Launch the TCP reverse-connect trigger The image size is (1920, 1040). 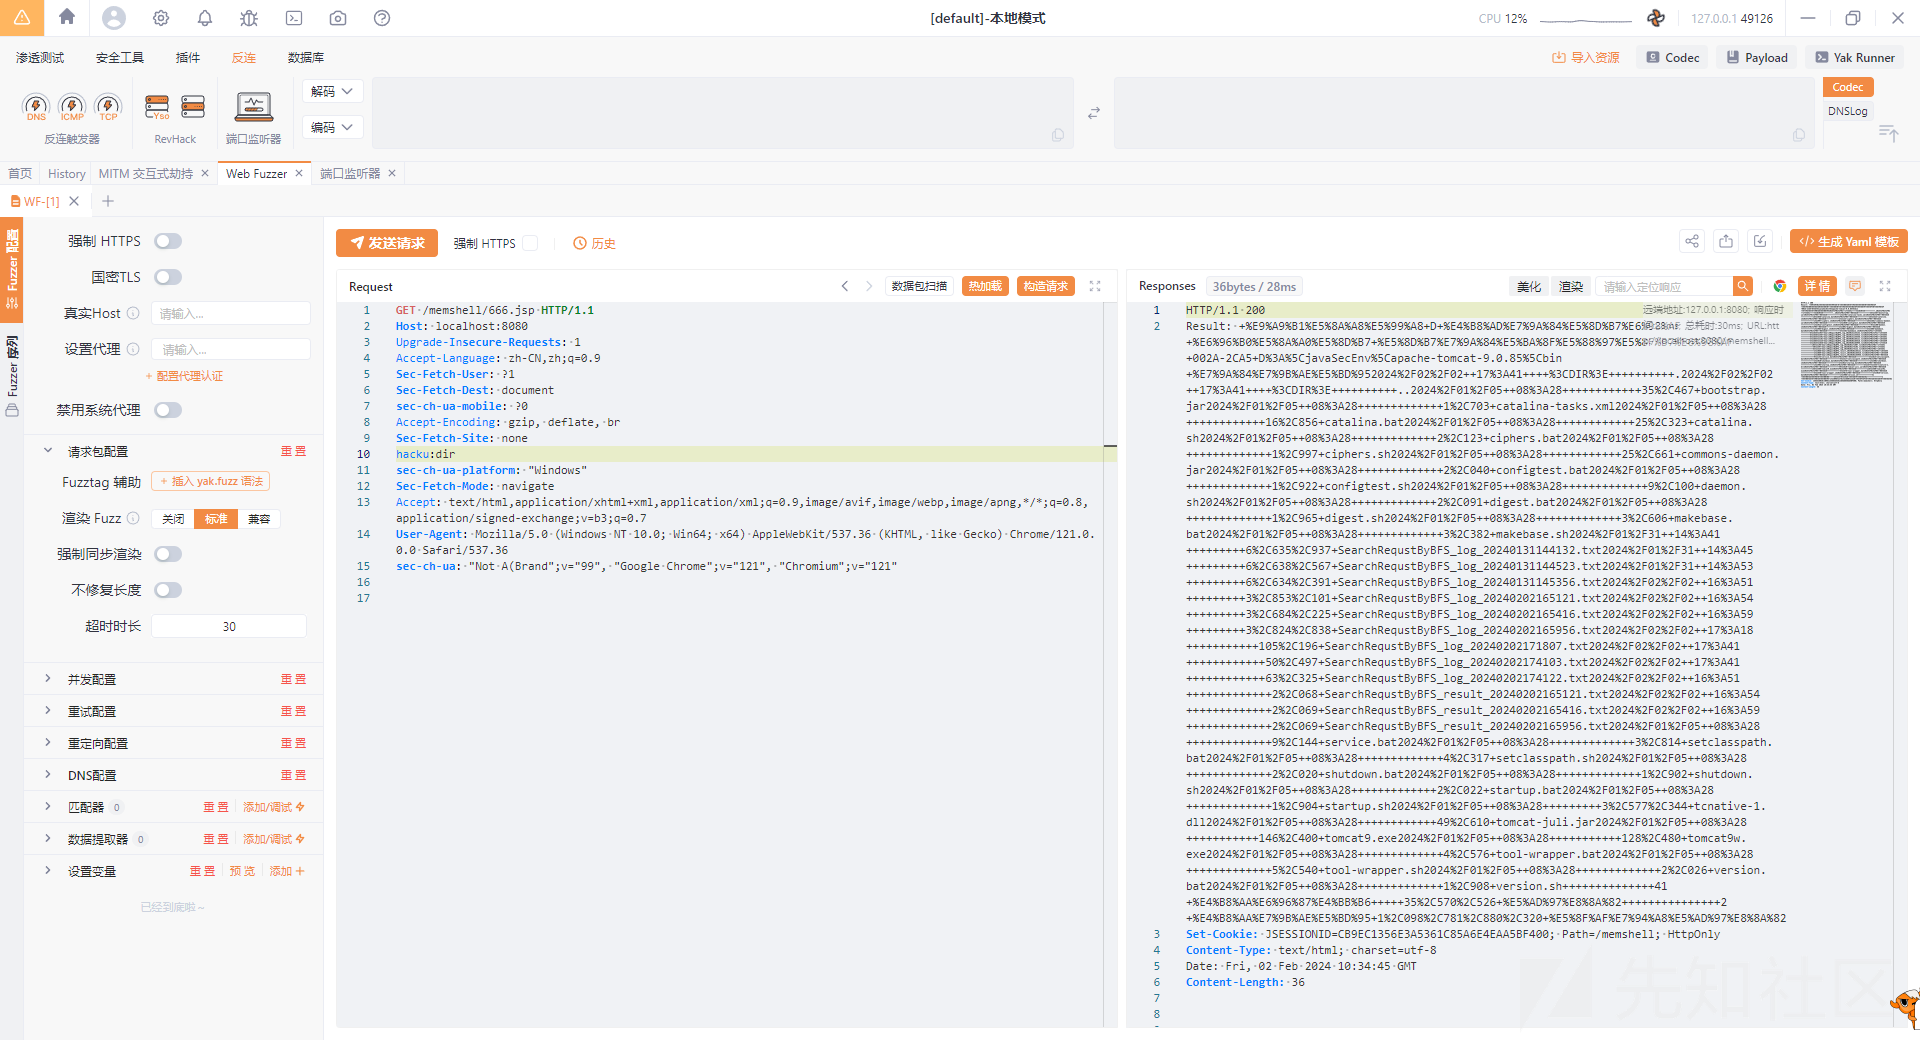[108, 107]
